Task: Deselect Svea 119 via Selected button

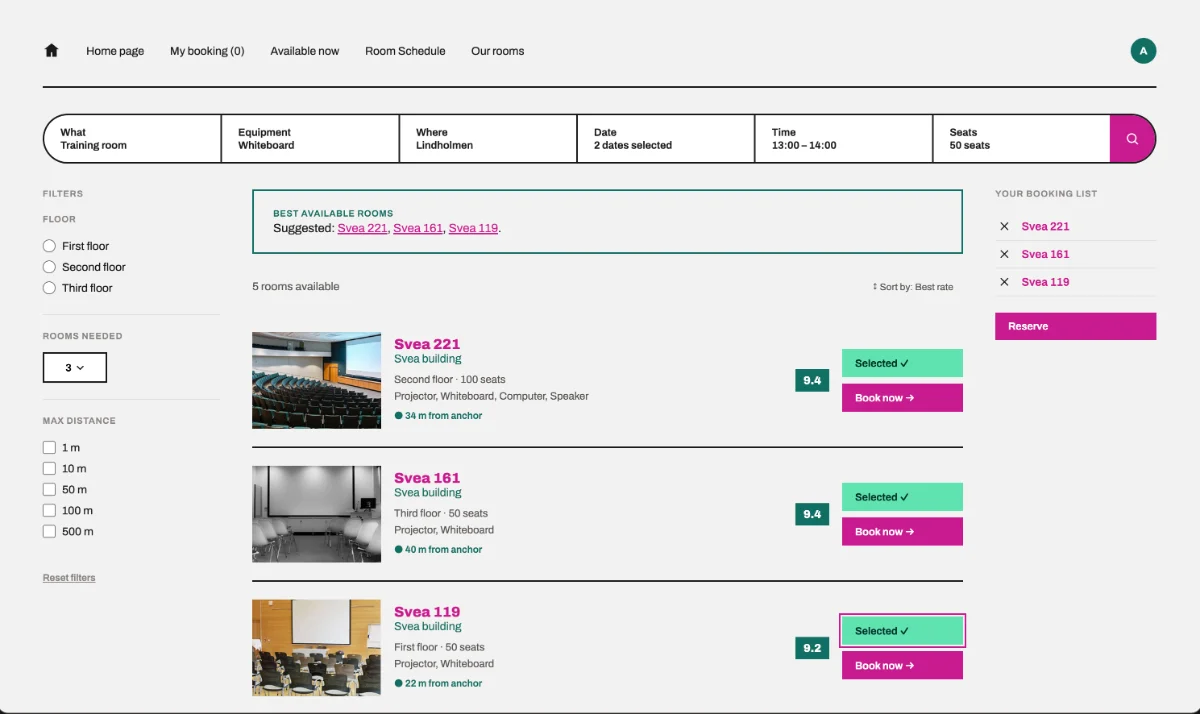Action: (902, 631)
